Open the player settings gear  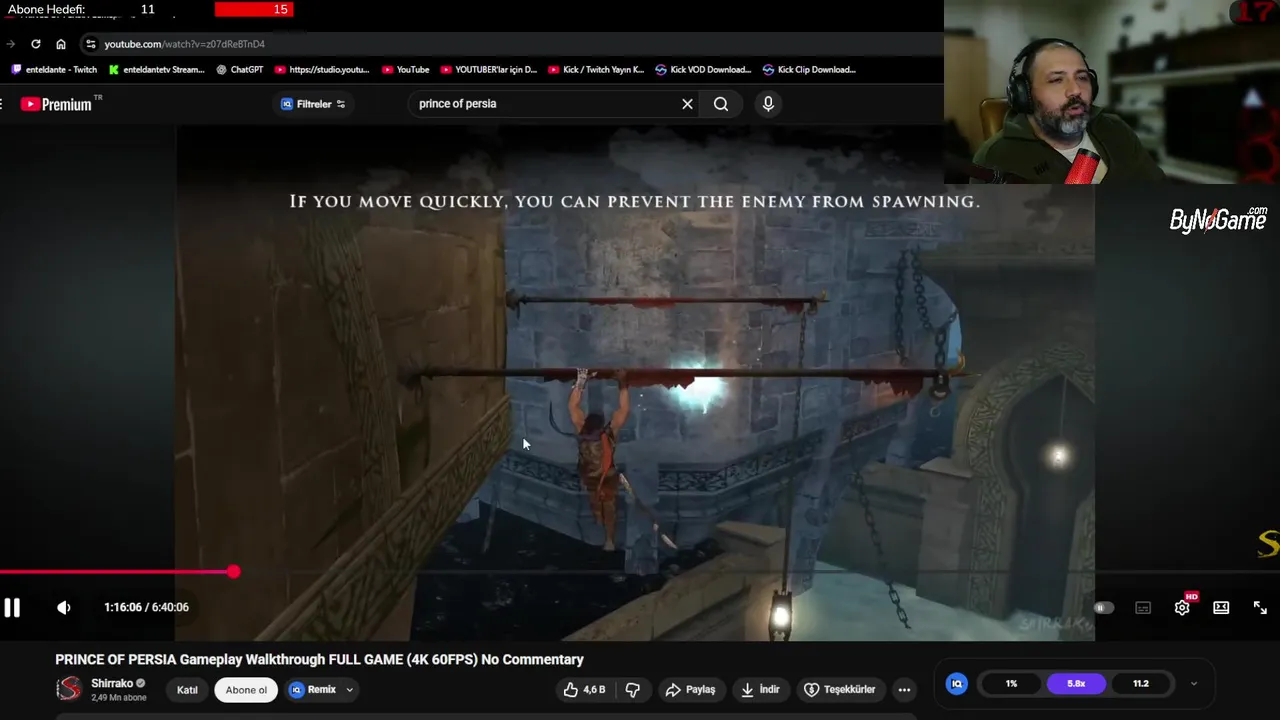pos(1182,607)
